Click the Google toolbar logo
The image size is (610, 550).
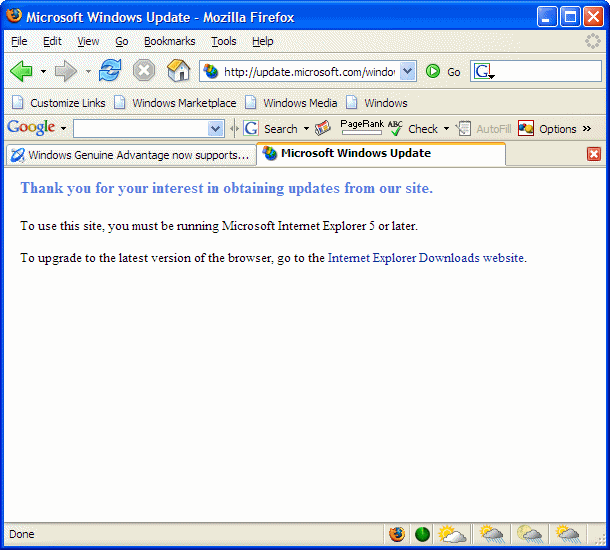coord(31,128)
